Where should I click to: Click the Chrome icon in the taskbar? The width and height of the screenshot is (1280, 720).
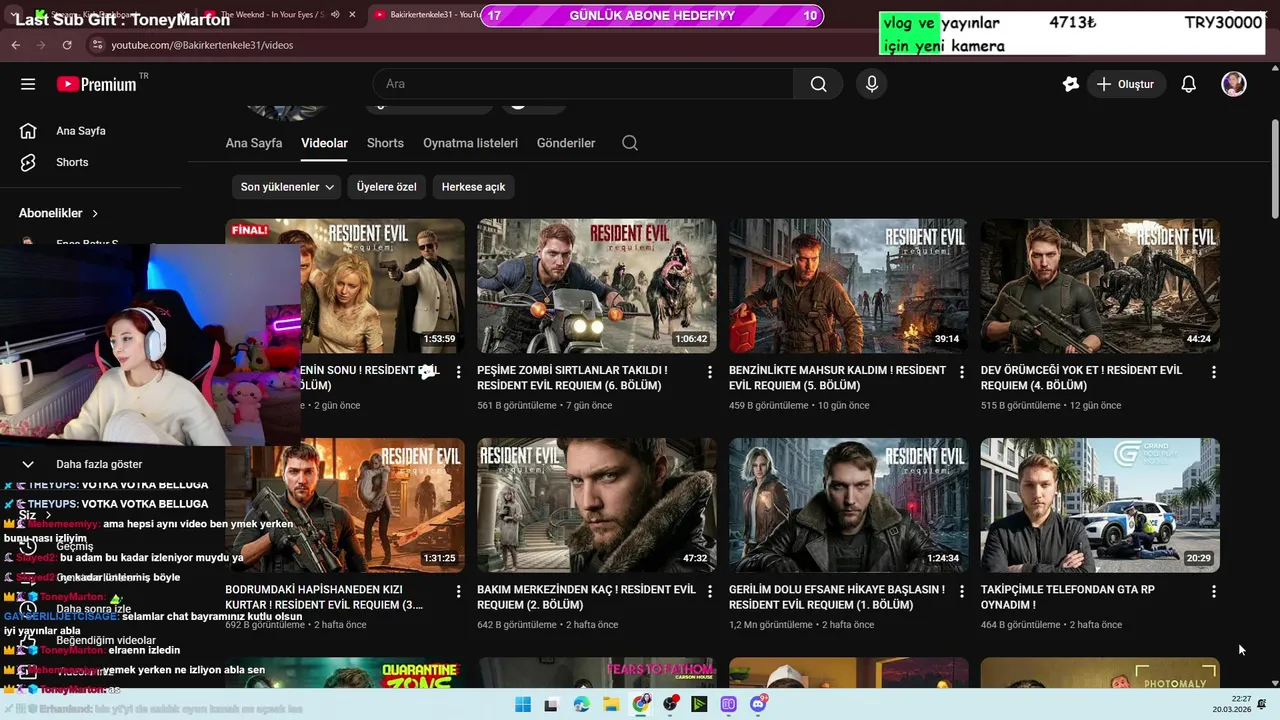coord(641,704)
